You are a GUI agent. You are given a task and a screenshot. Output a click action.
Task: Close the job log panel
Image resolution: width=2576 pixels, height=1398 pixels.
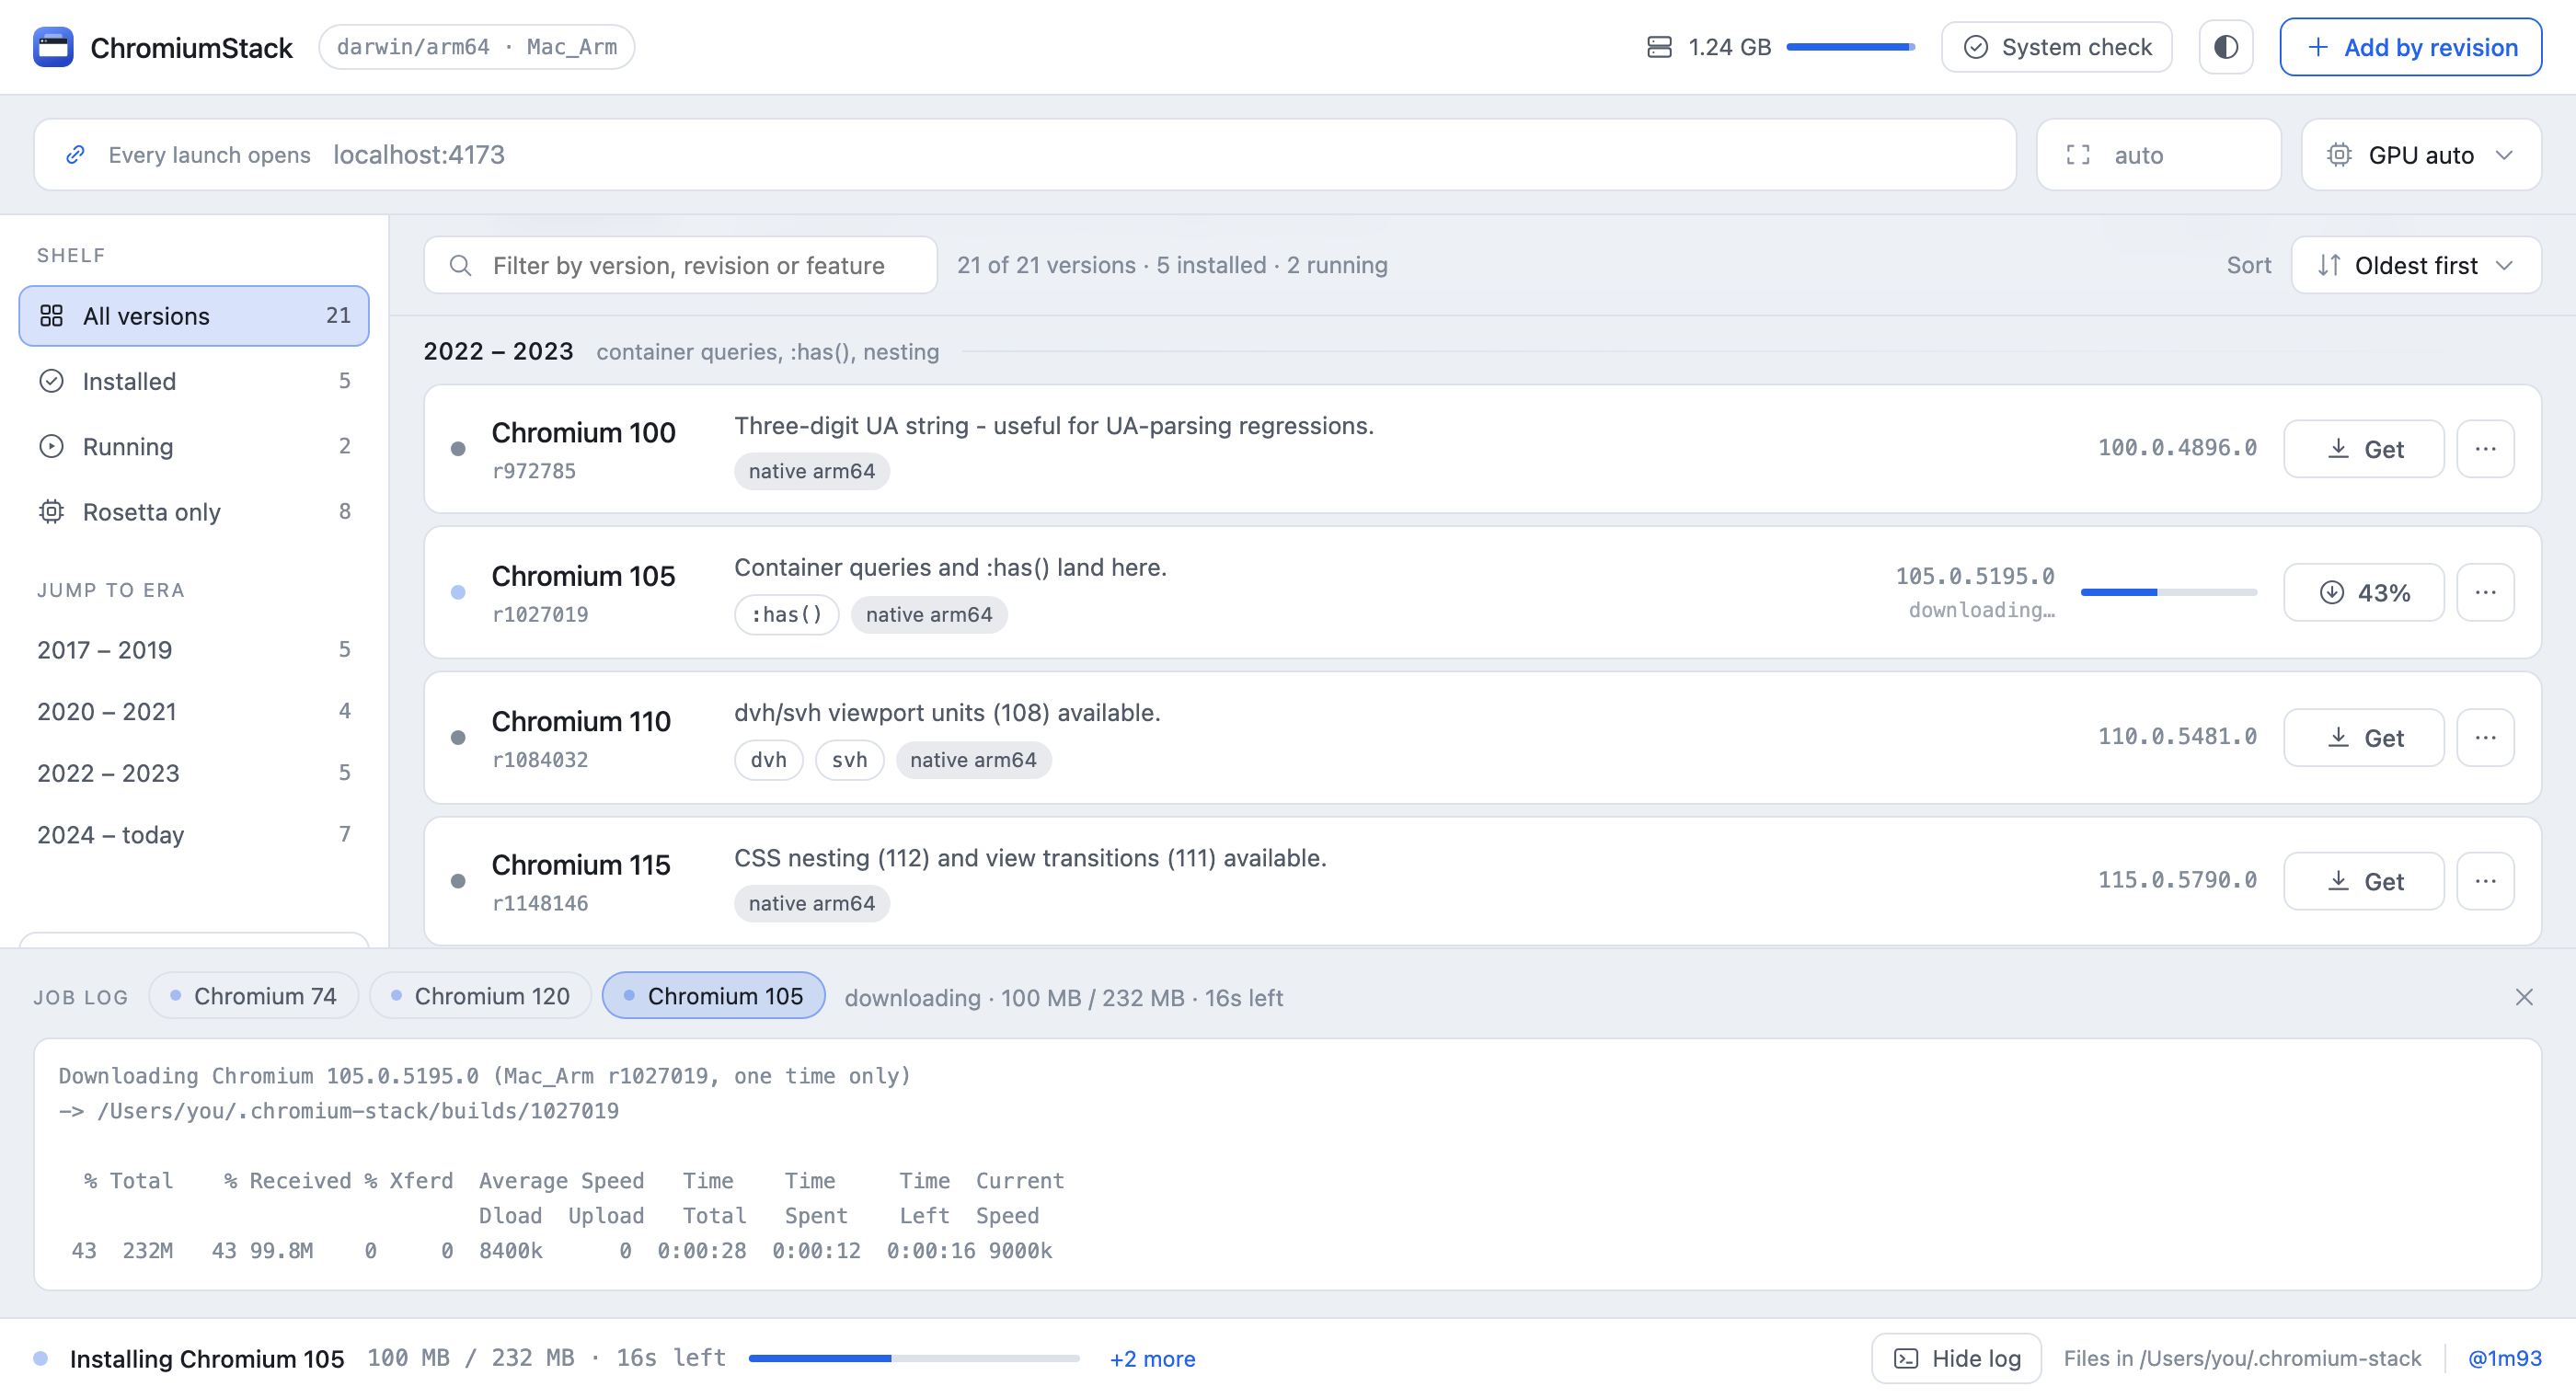pyautogui.click(x=2524, y=997)
